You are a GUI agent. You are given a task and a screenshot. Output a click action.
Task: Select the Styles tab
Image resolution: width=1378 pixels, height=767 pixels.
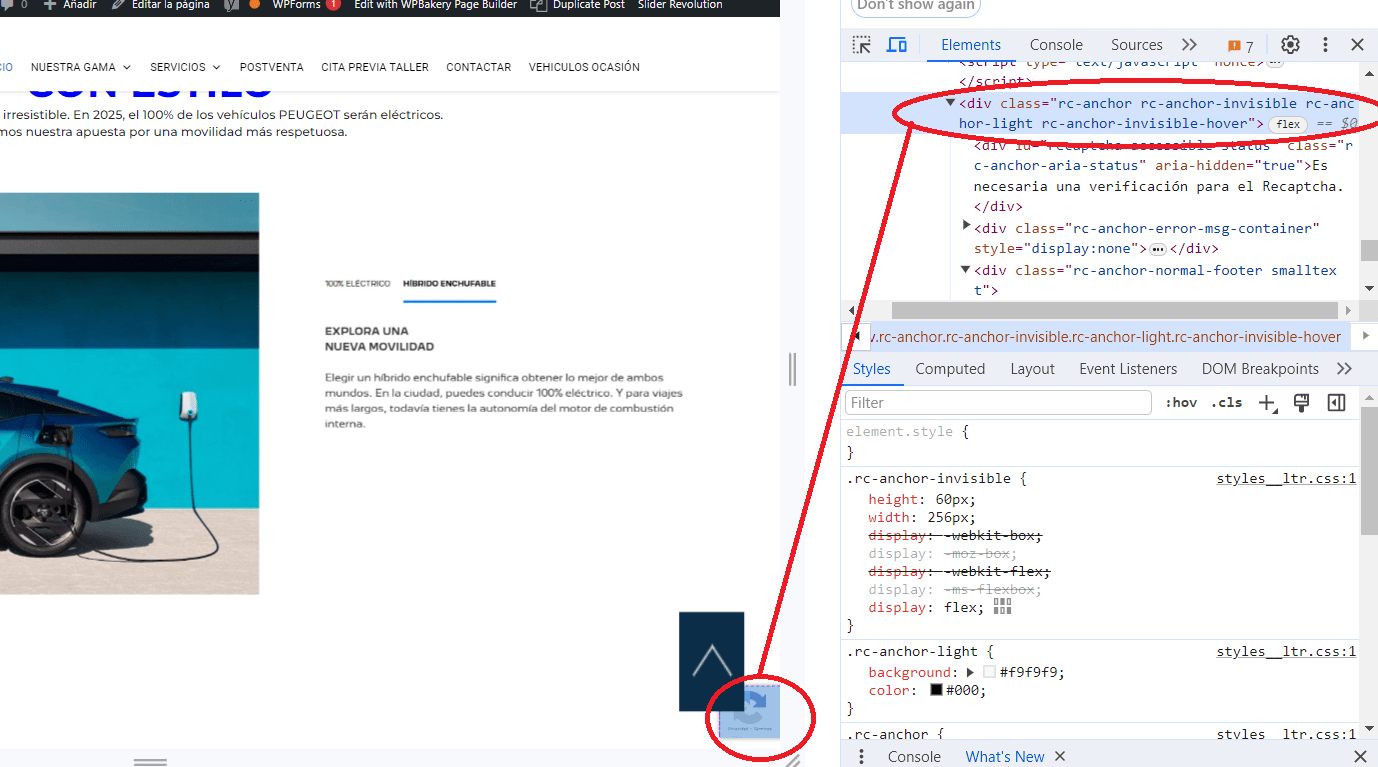[x=872, y=369]
